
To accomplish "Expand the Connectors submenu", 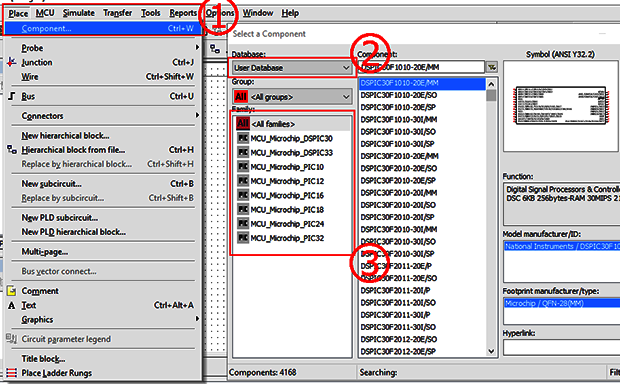I will pos(104,116).
